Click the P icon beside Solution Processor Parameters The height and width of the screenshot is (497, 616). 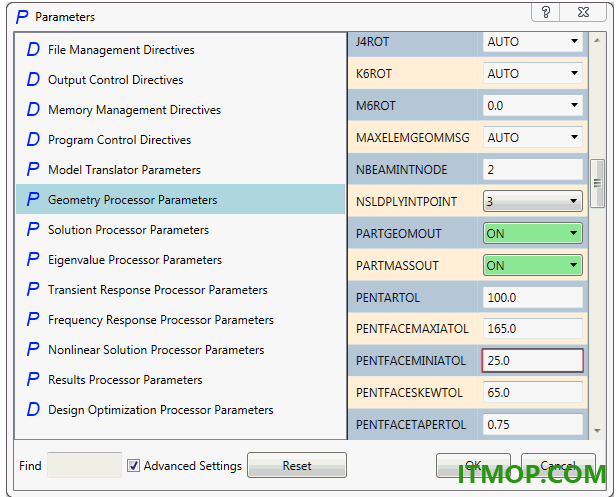point(33,229)
